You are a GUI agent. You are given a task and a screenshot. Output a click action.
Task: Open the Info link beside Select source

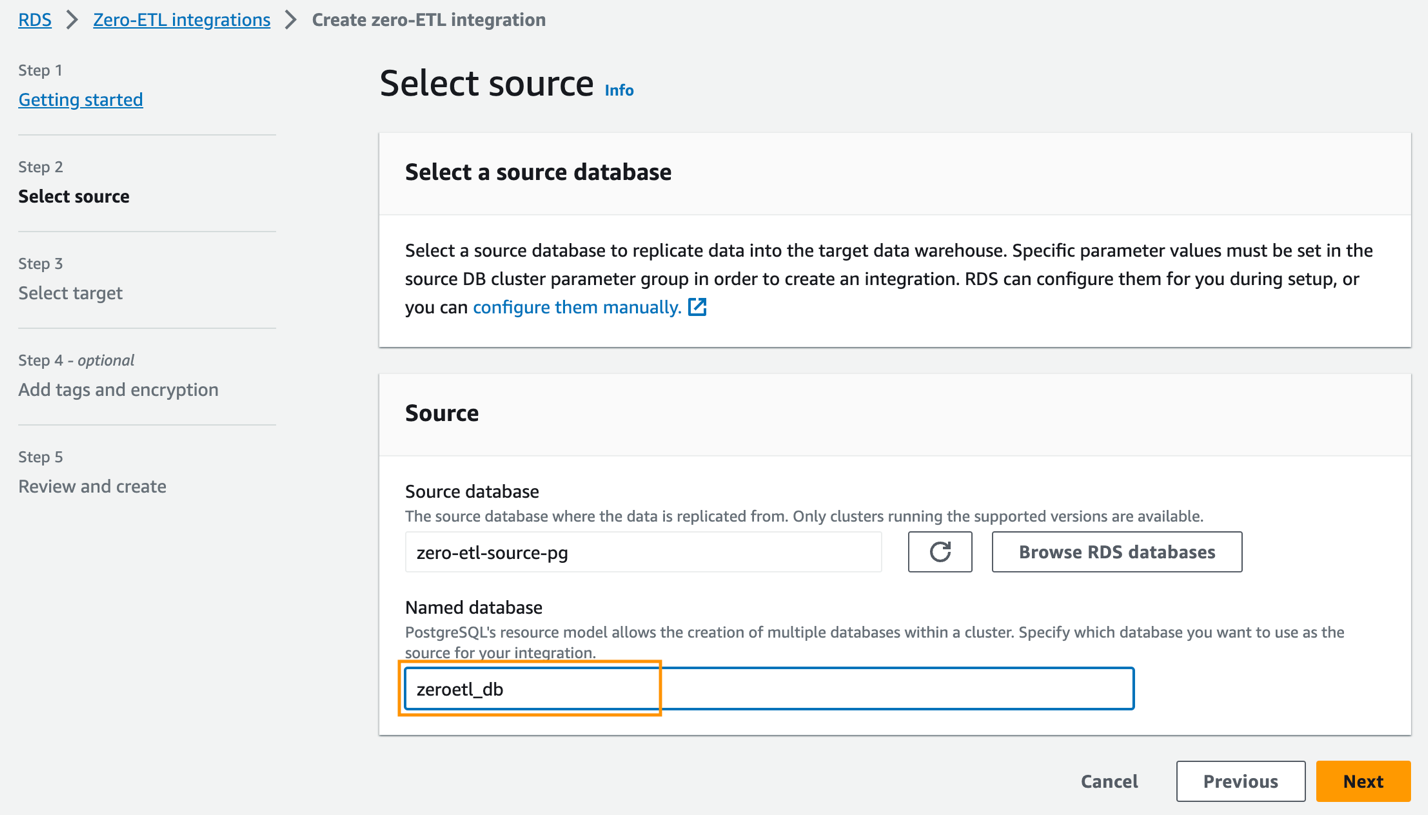(619, 90)
